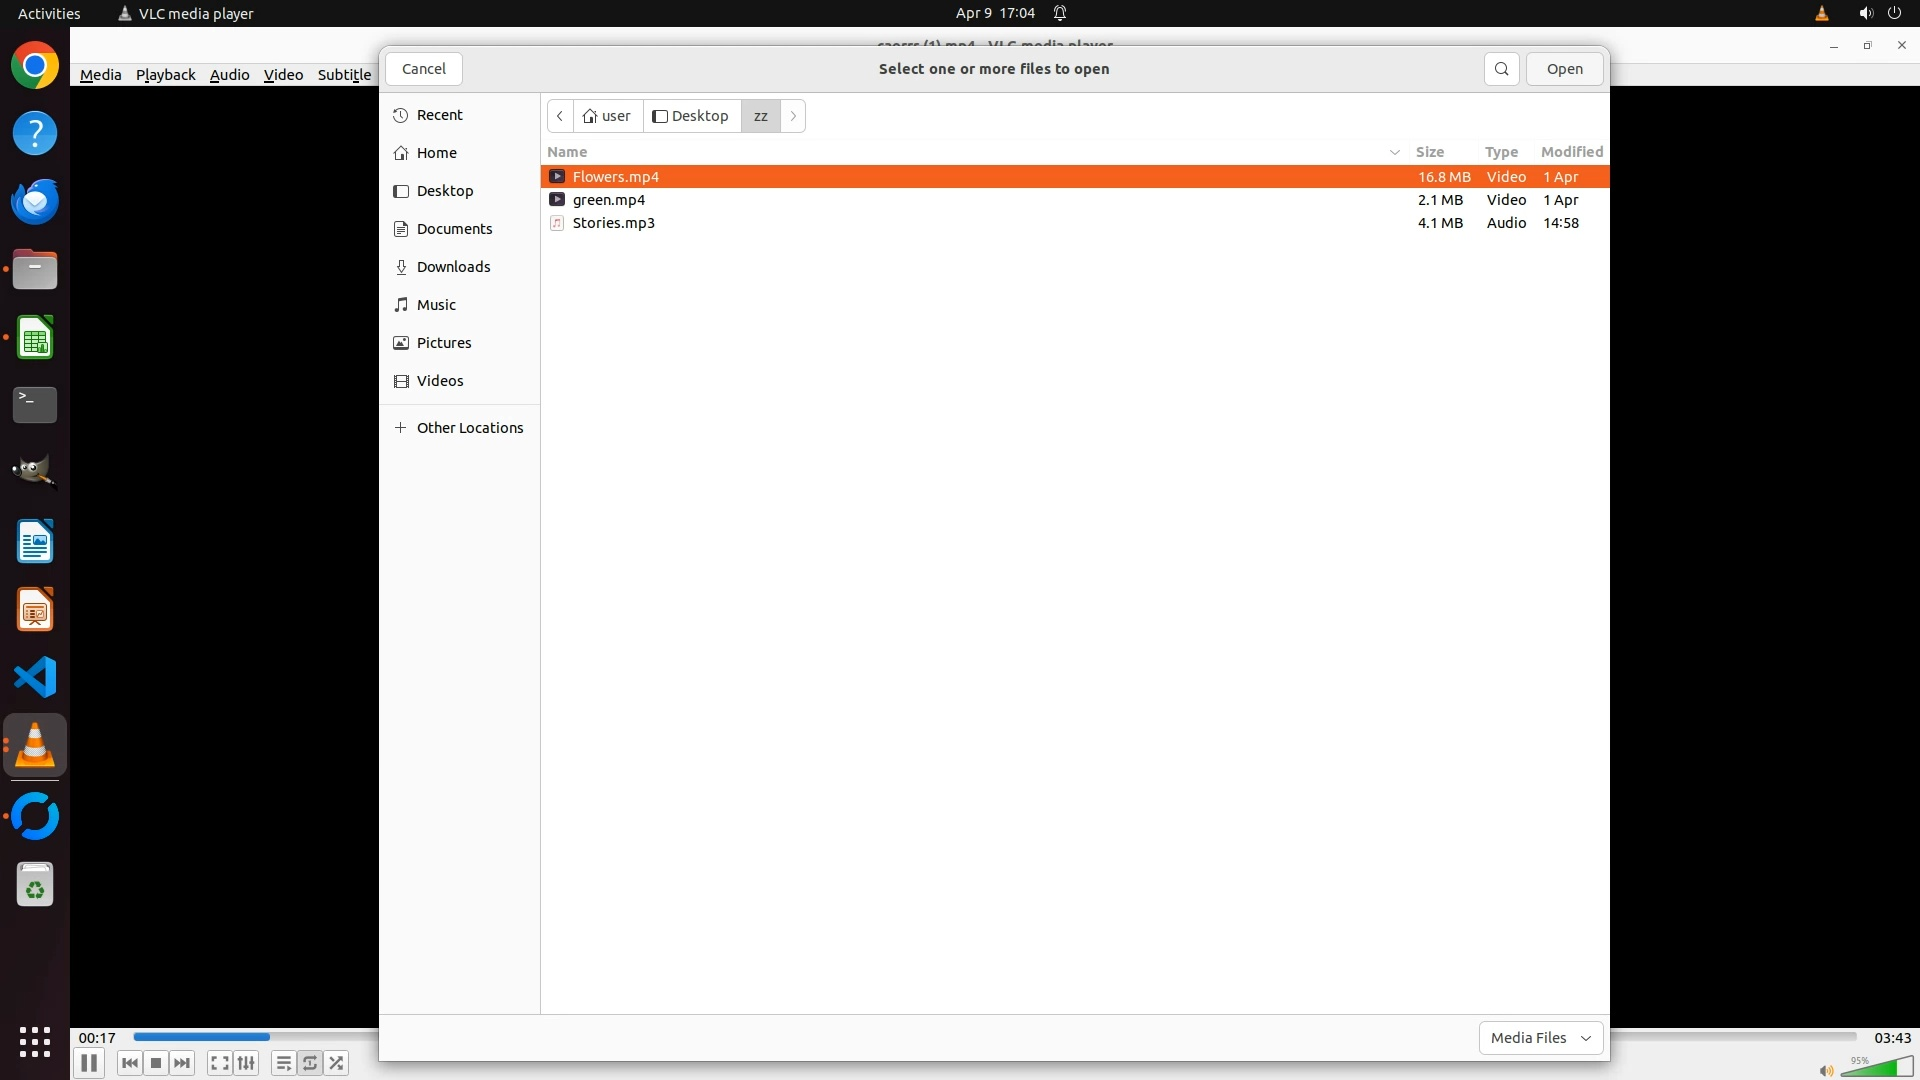Mute audio via speaker icon
Screen dimensions: 1920x1080
click(1826, 1070)
